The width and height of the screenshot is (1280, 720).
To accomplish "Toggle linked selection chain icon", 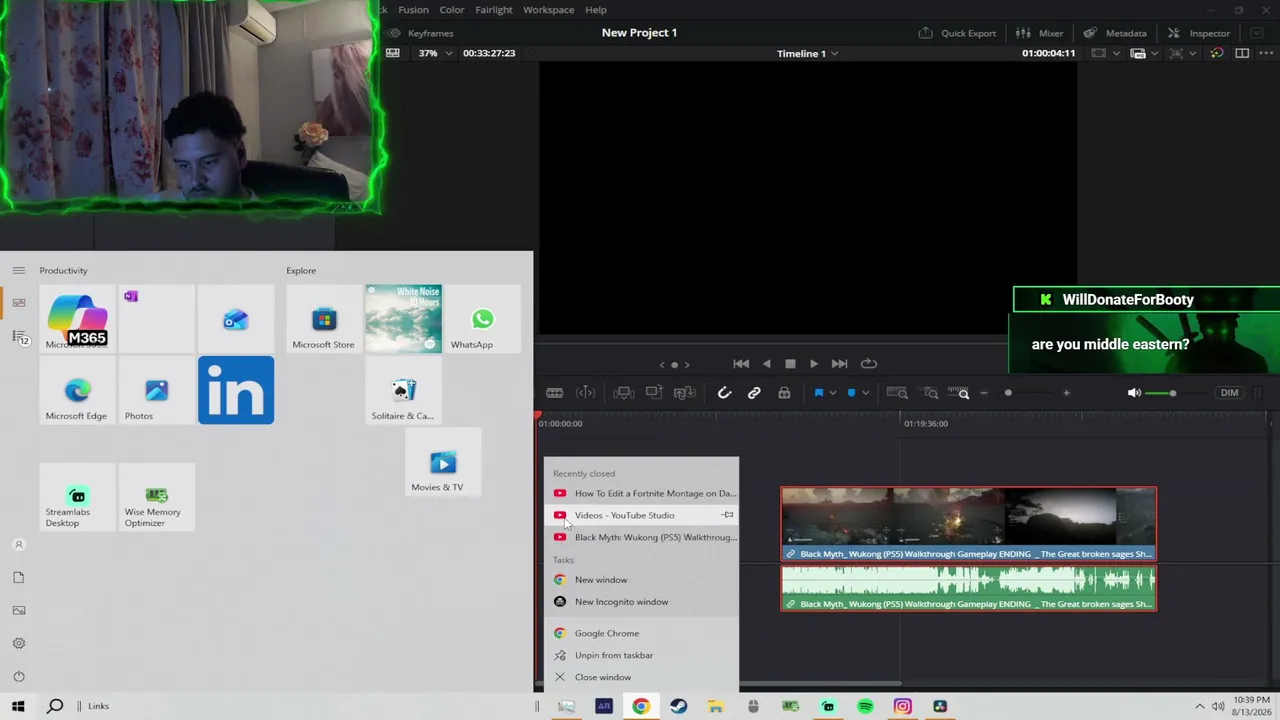I will [x=754, y=393].
